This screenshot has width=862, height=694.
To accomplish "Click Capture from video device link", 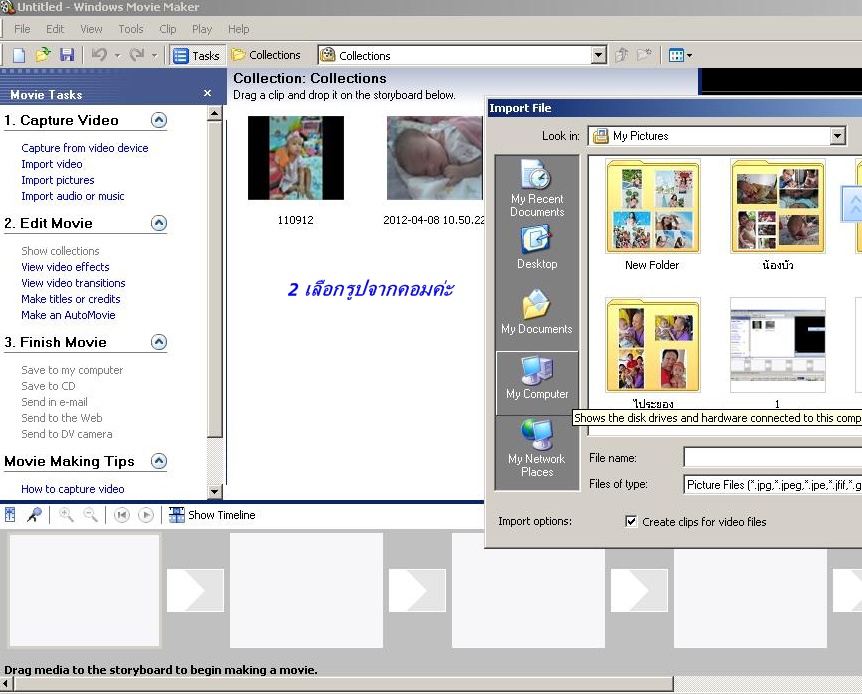I will click(85, 148).
